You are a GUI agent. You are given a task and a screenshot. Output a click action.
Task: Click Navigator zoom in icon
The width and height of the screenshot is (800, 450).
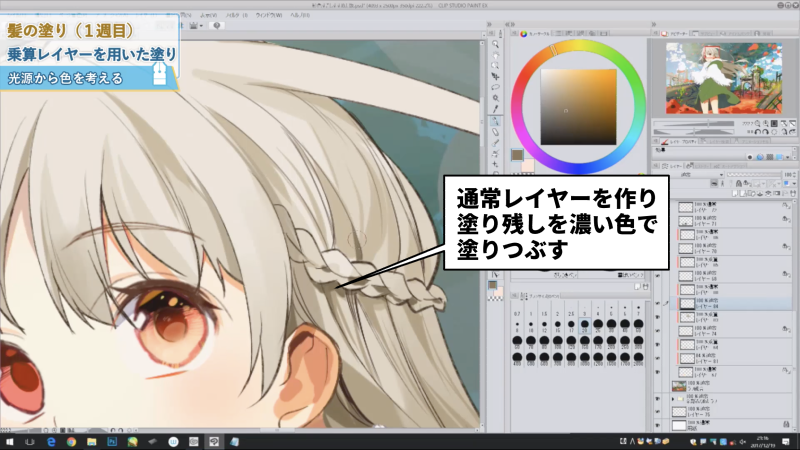pyautogui.click(x=766, y=123)
